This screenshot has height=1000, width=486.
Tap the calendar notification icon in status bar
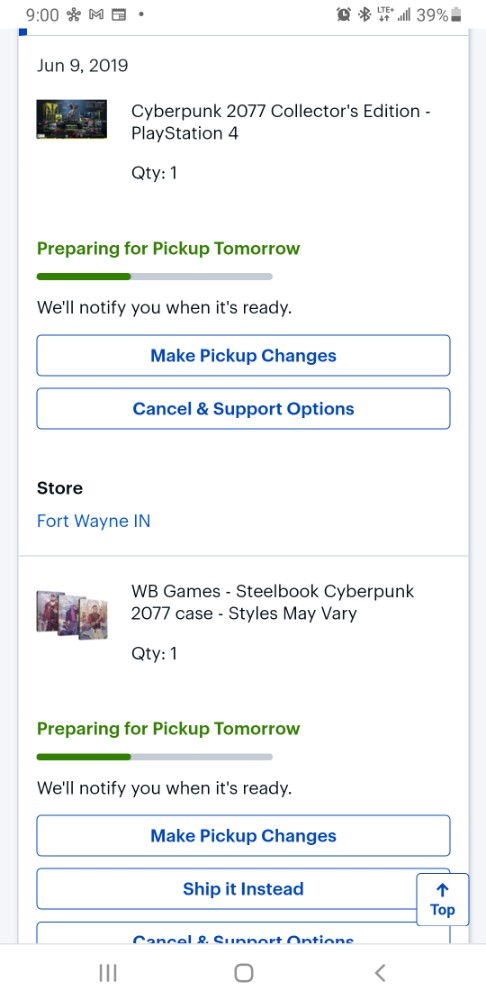(118, 14)
